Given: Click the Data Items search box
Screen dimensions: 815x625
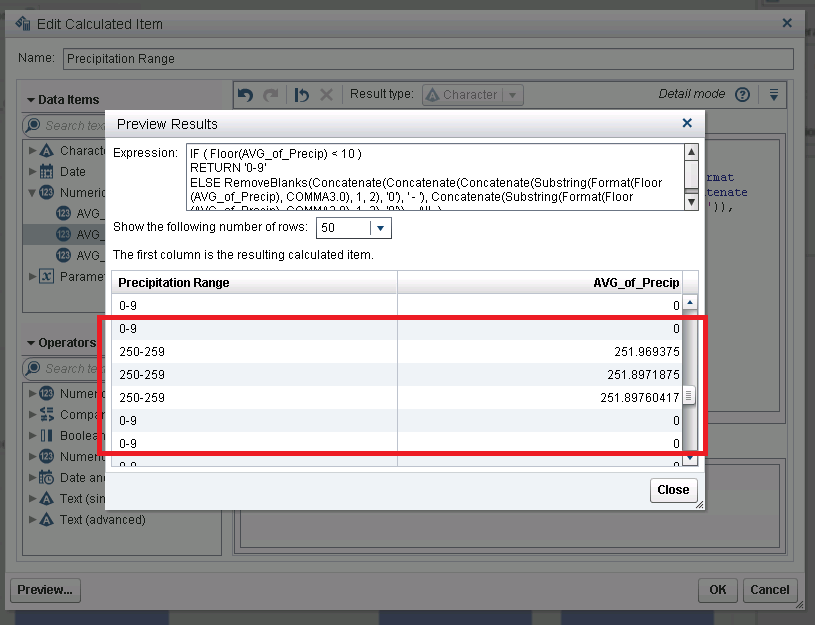Looking at the screenshot, I should tap(64, 125).
